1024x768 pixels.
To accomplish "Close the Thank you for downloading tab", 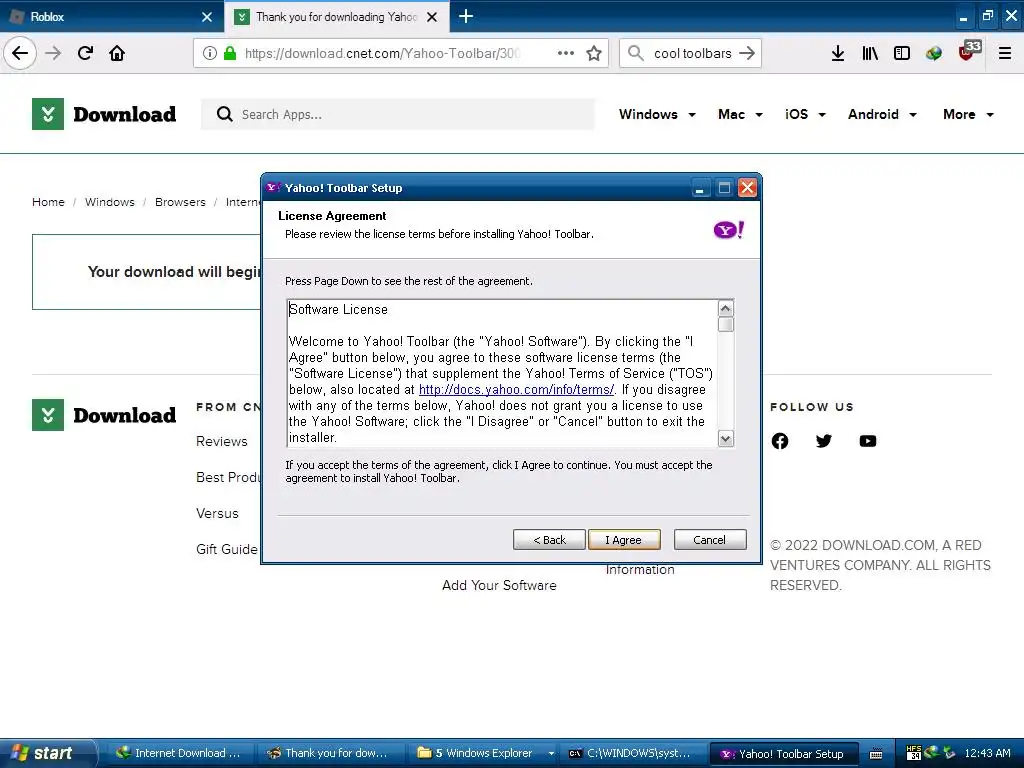I will pyautogui.click(x=432, y=17).
